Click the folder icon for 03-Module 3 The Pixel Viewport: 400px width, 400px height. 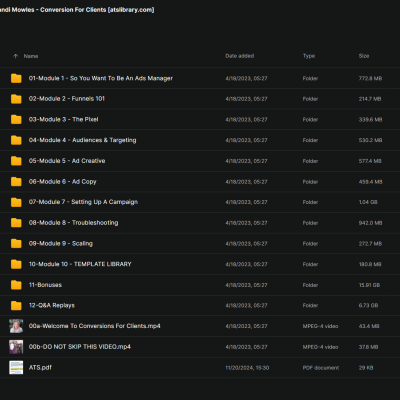pos(16,120)
